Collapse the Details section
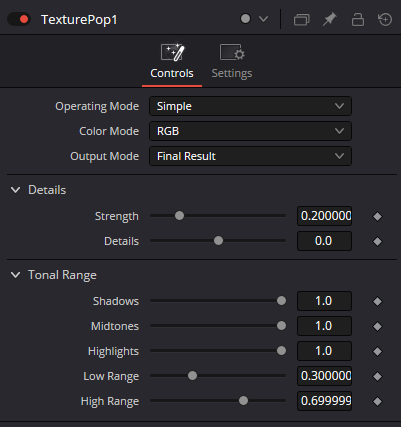The image size is (401, 427). [x=15, y=190]
